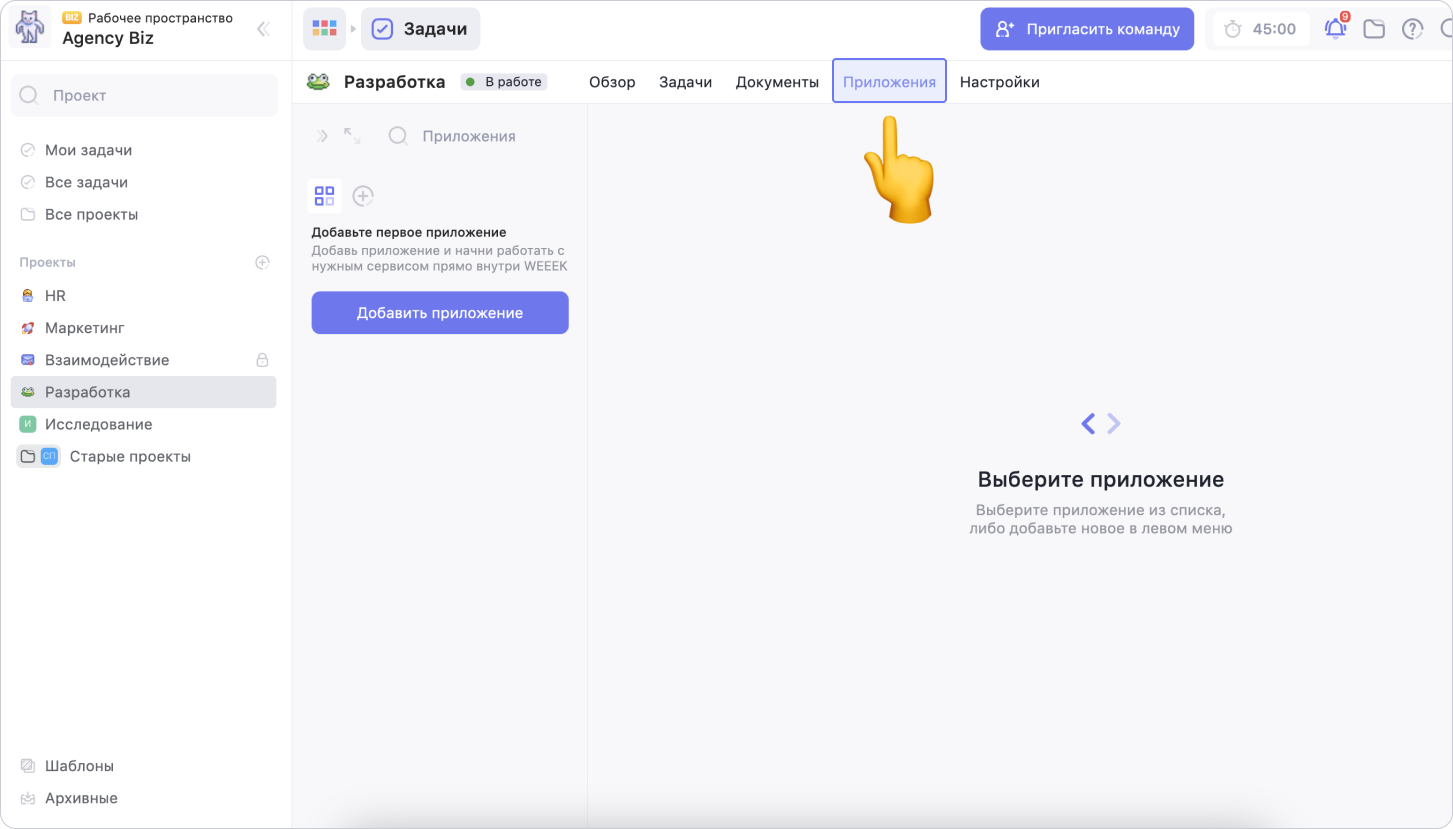Screen dimensions: 1453x829
Task: Switch to the Обзор tab
Action: (x=612, y=82)
